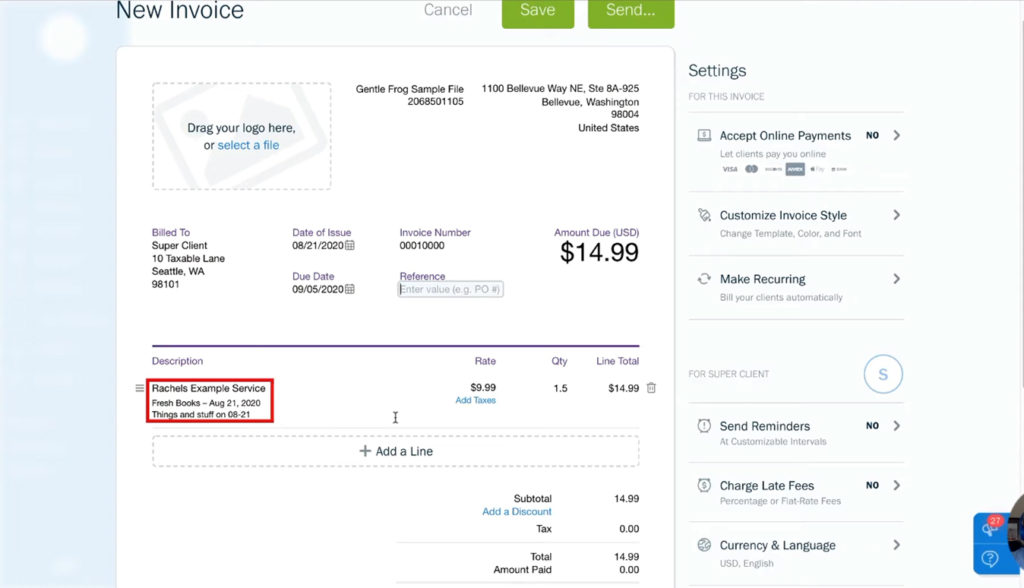Save the new invoice

click(537, 10)
